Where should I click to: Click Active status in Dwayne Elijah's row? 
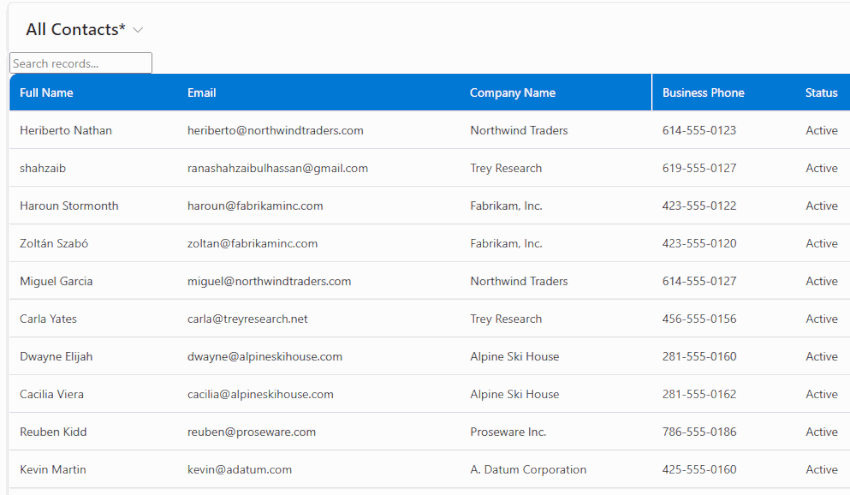click(821, 357)
